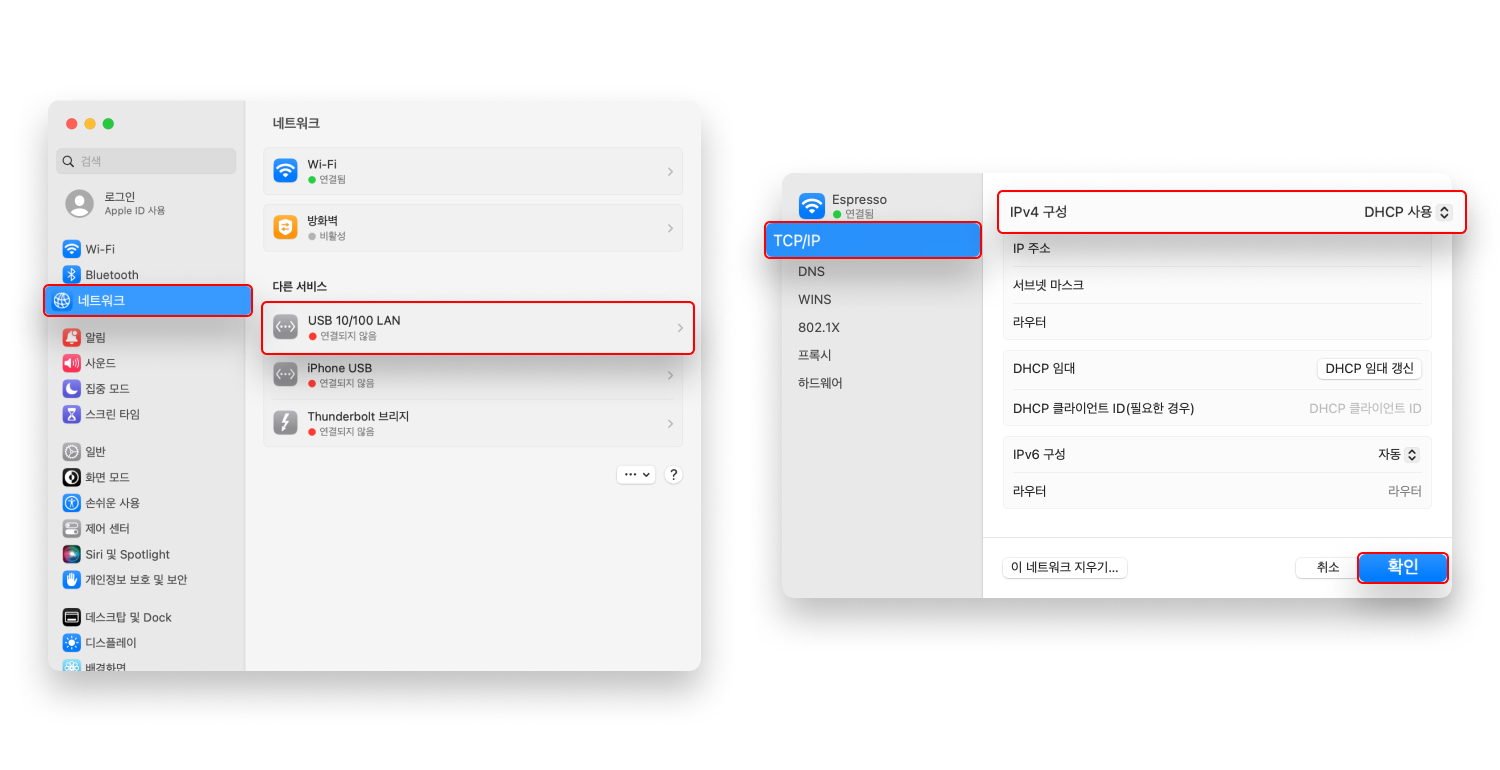Confirm with the 확인 button
The width and height of the screenshot is (1500, 770).
click(1403, 567)
